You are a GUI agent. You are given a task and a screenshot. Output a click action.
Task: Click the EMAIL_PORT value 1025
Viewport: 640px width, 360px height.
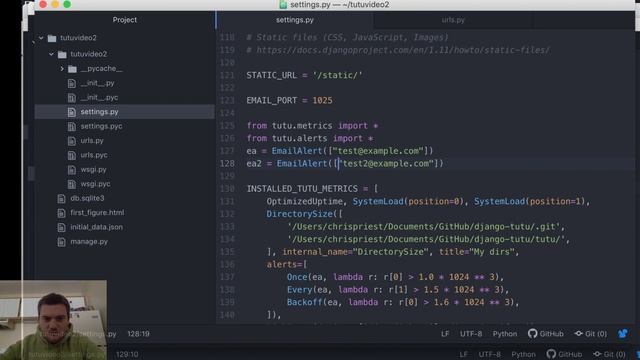click(322, 100)
